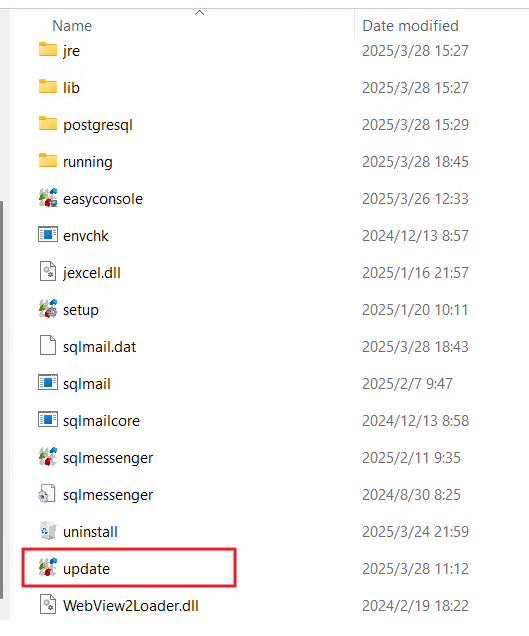Select the easyconsole application icon
The image size is (529, 636).
point(48,198)
